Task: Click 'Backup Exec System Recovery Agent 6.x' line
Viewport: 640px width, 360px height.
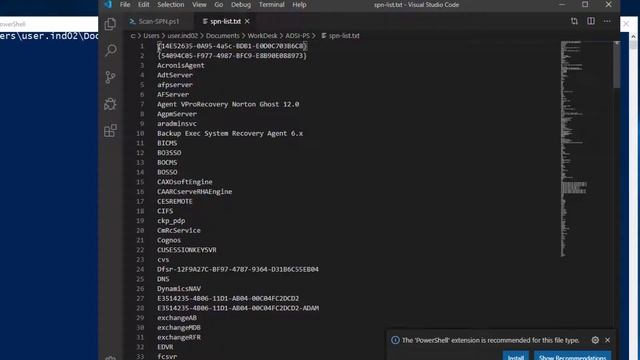Action: pos(230,133)
